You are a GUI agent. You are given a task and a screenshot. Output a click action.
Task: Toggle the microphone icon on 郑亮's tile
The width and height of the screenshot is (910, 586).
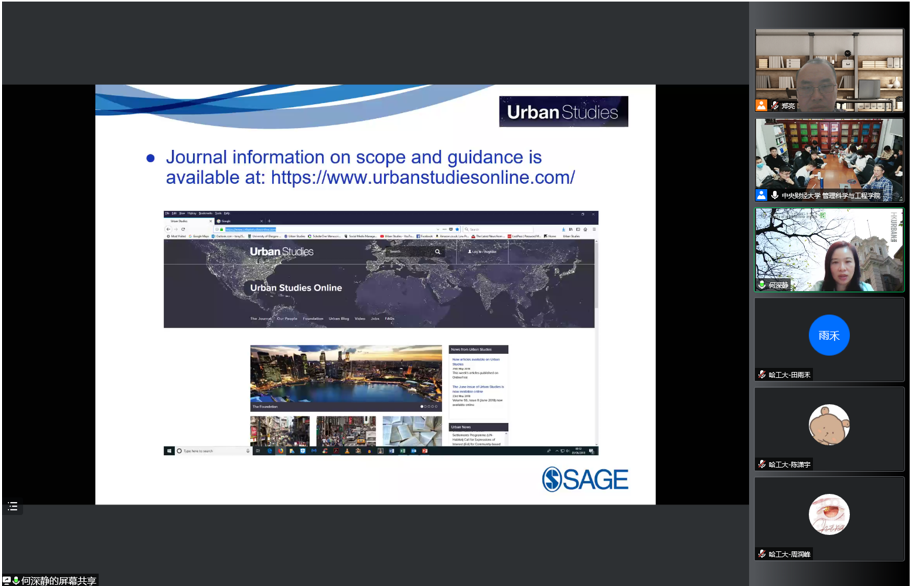click(x=774, y=105)
